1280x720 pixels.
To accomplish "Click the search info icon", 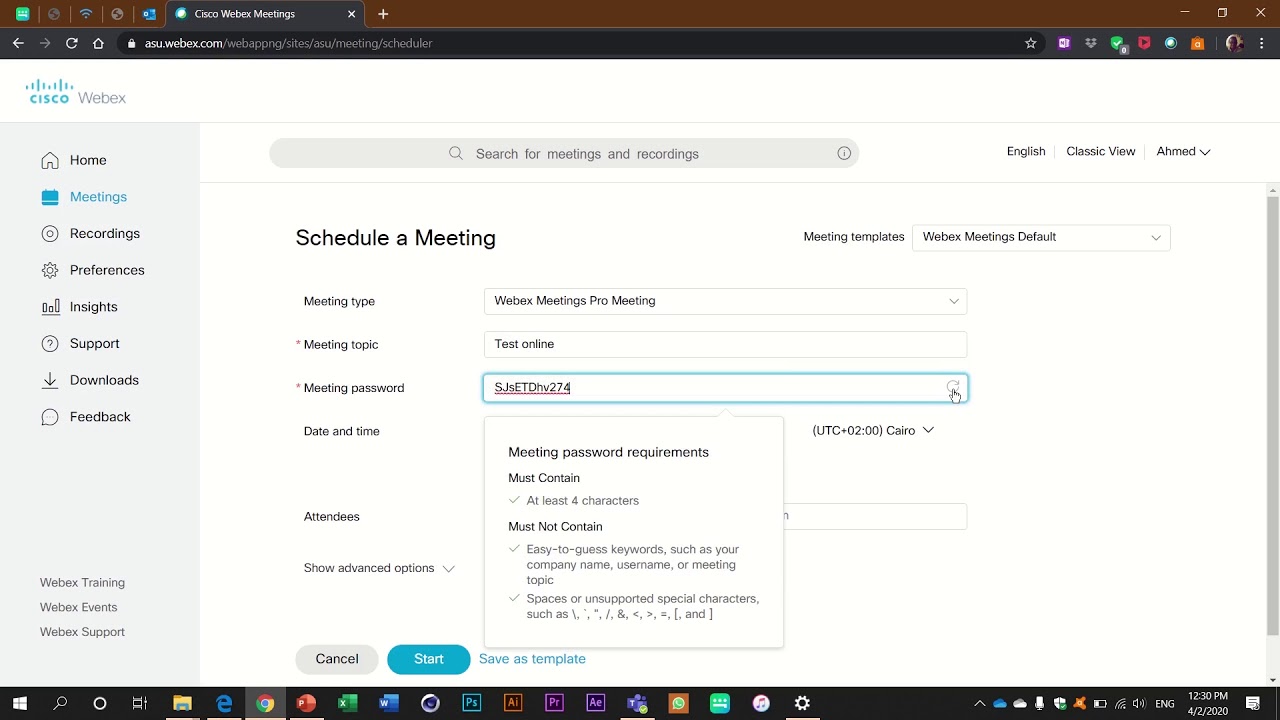I will (844, 153).
